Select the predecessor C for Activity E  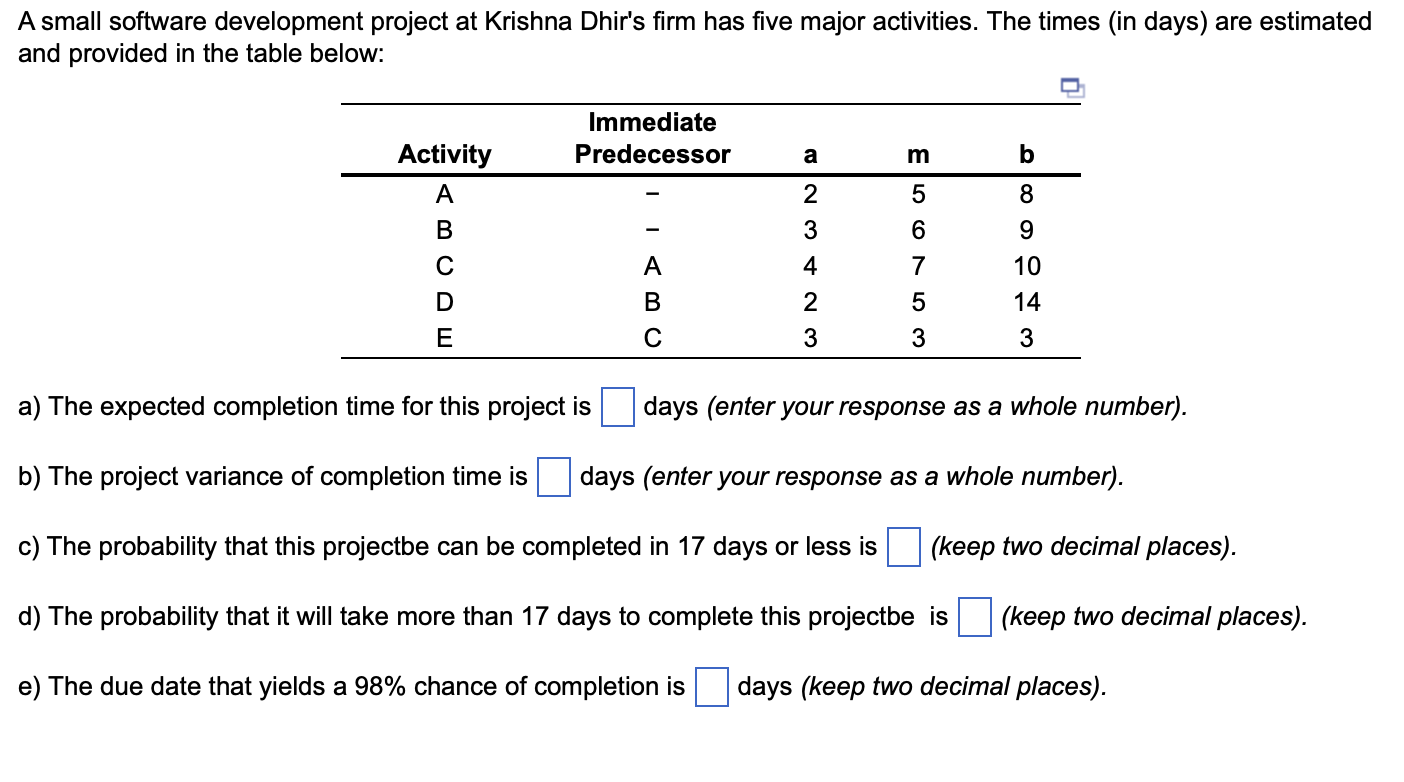pos(652,338)
